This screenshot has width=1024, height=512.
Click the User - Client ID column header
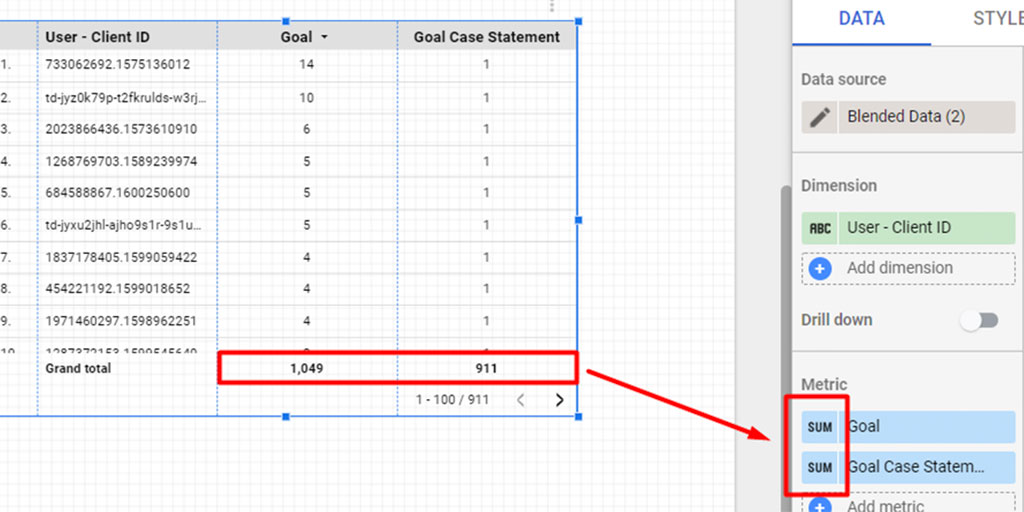click(x=98, y=37)
